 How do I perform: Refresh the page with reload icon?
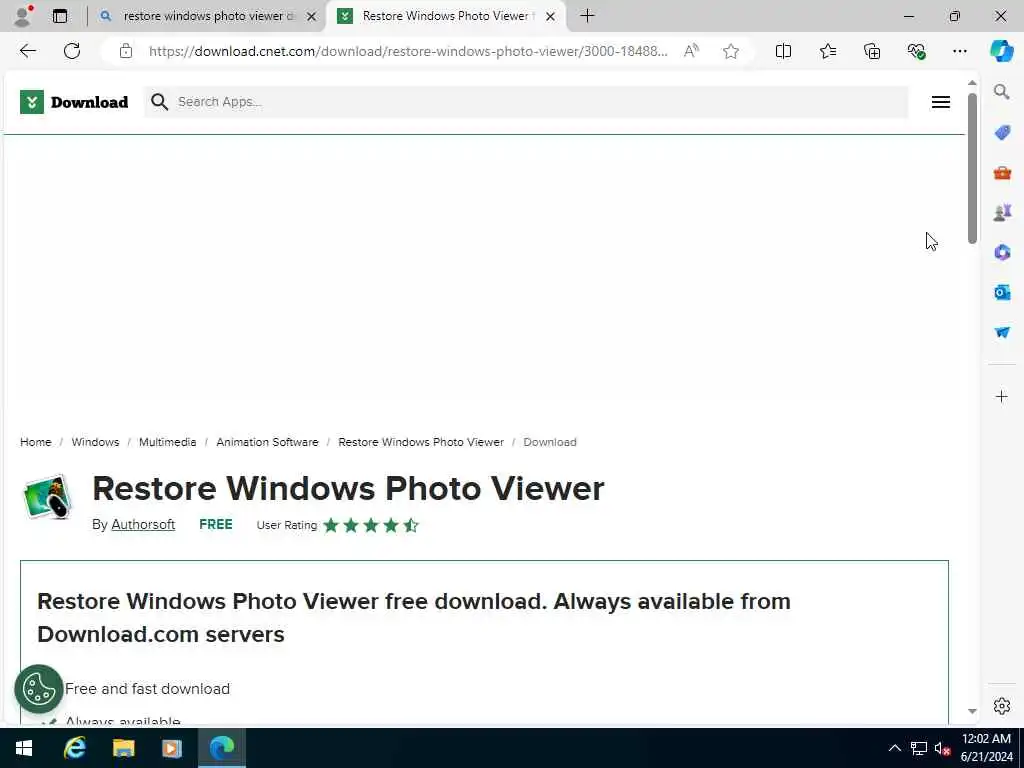pyautogui.click(x=72, y=51)
